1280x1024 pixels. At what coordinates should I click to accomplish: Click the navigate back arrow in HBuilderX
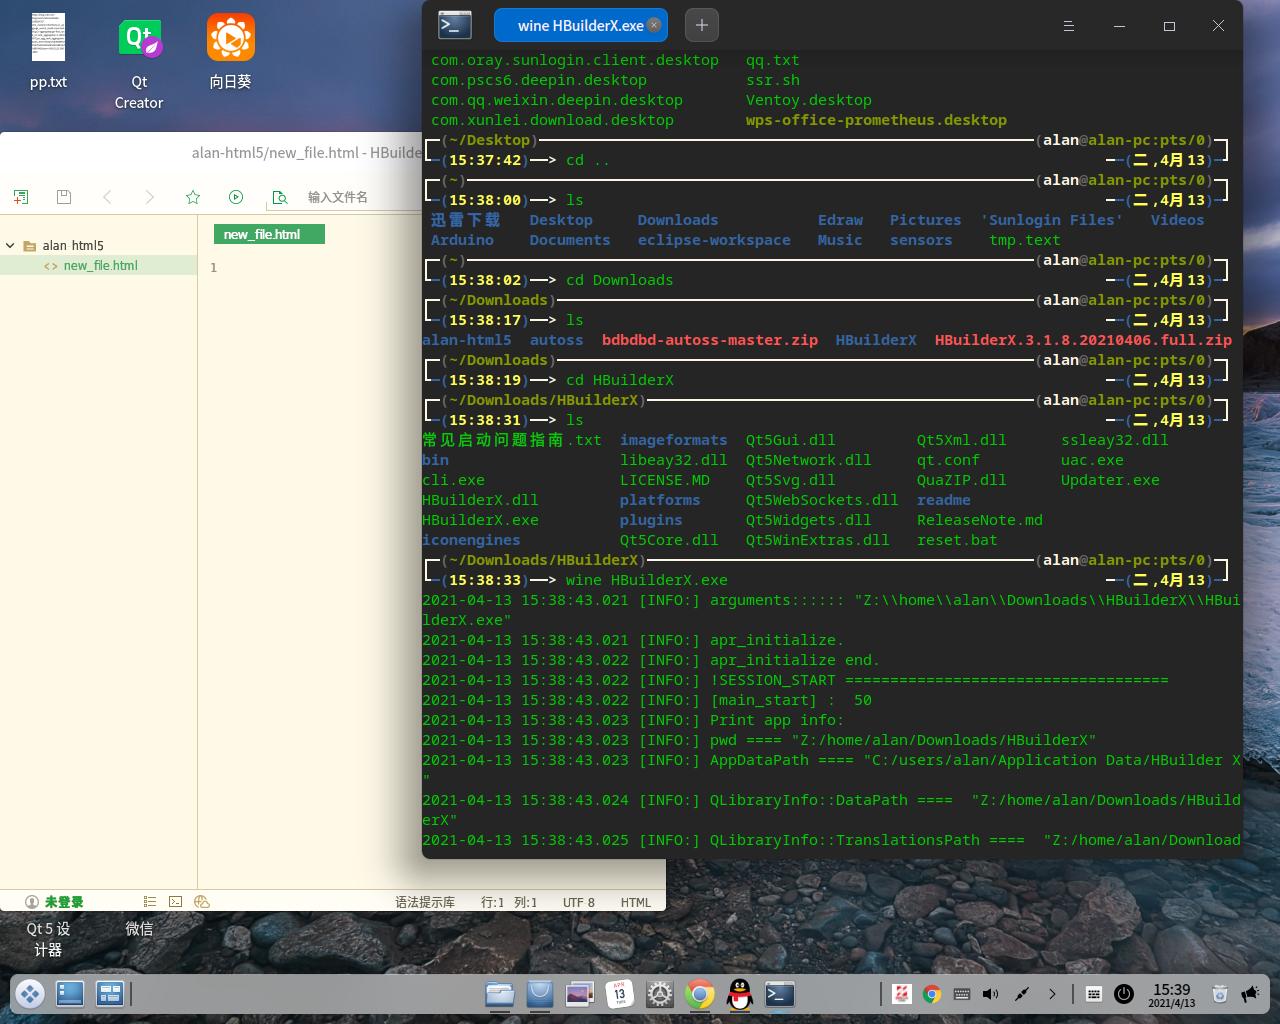pos(108,197)
